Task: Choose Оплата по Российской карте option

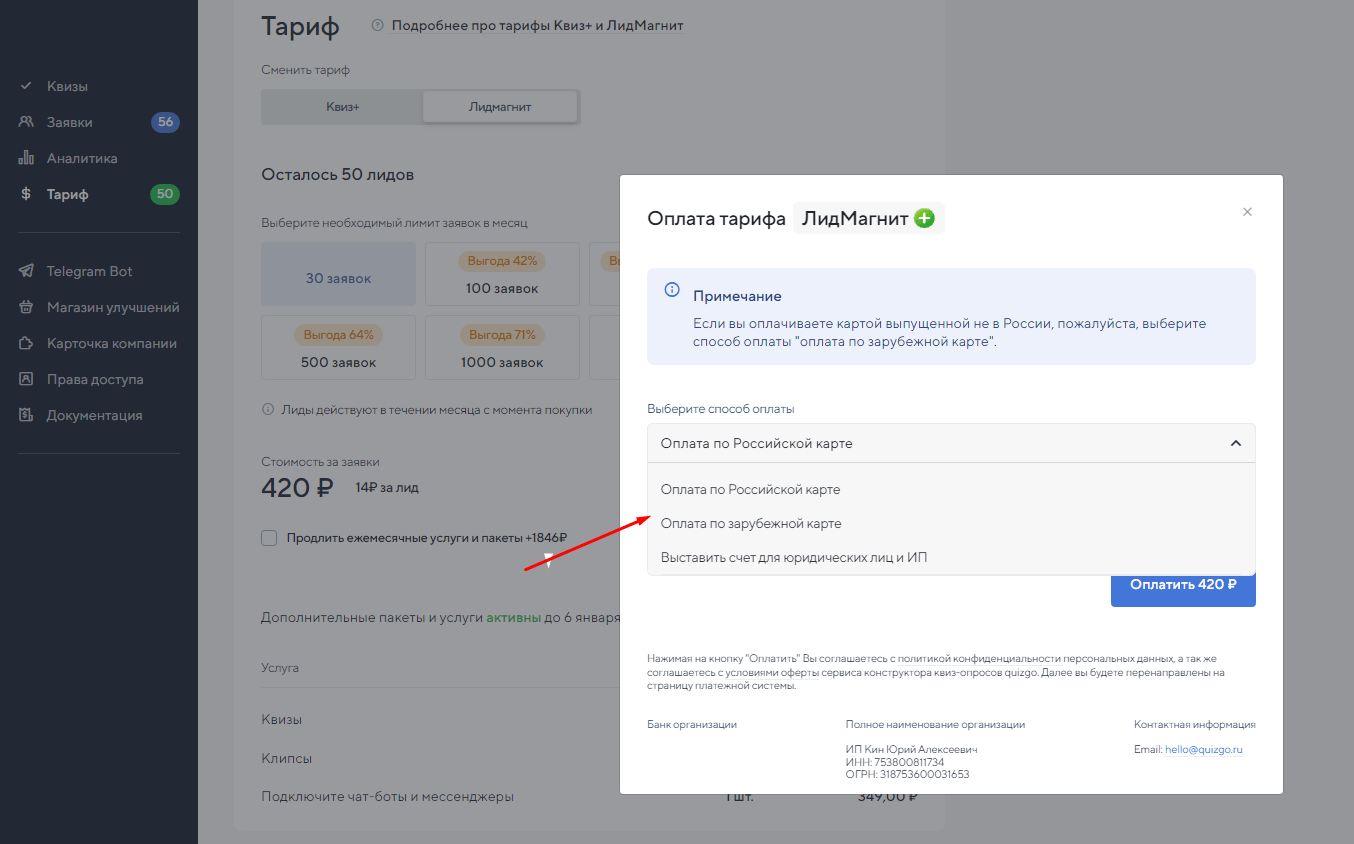Action: click(951, 490)
